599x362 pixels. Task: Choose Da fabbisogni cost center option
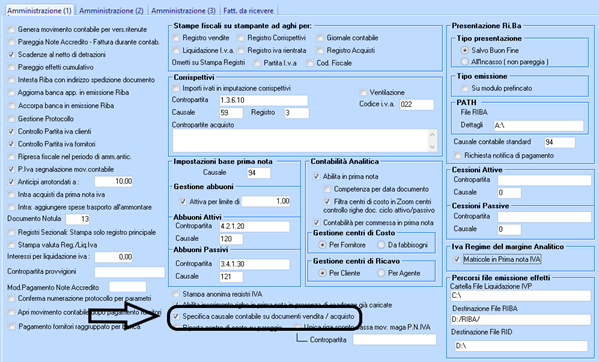pos(381,245)
